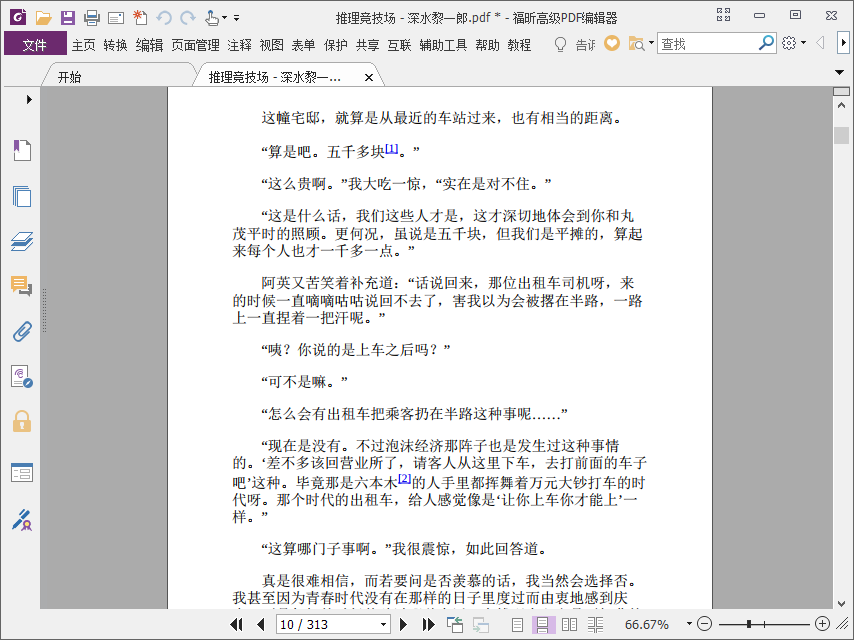Follow the footnote [2] link
Viewport: 854px width, 640px height.
404,479
